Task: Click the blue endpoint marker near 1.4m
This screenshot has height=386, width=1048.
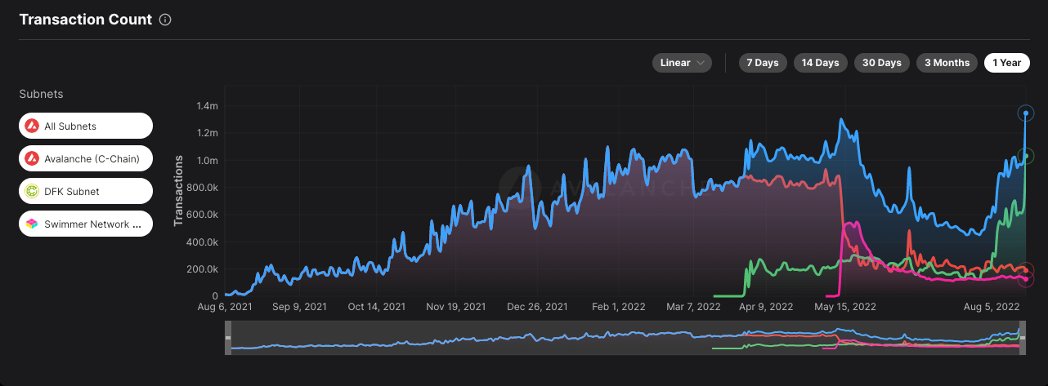Action: [x=1025, y=113]
